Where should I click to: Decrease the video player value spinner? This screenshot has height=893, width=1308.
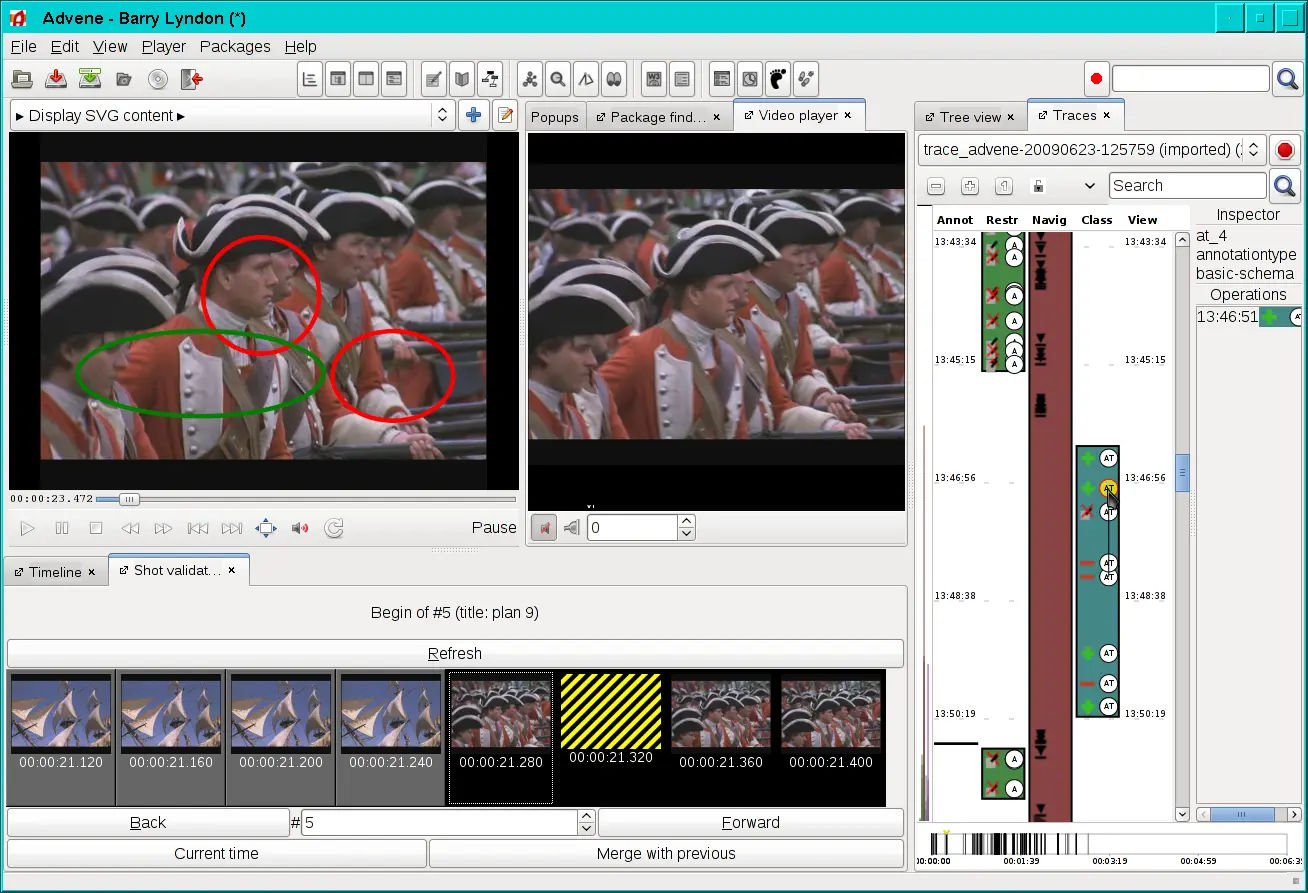686,534
